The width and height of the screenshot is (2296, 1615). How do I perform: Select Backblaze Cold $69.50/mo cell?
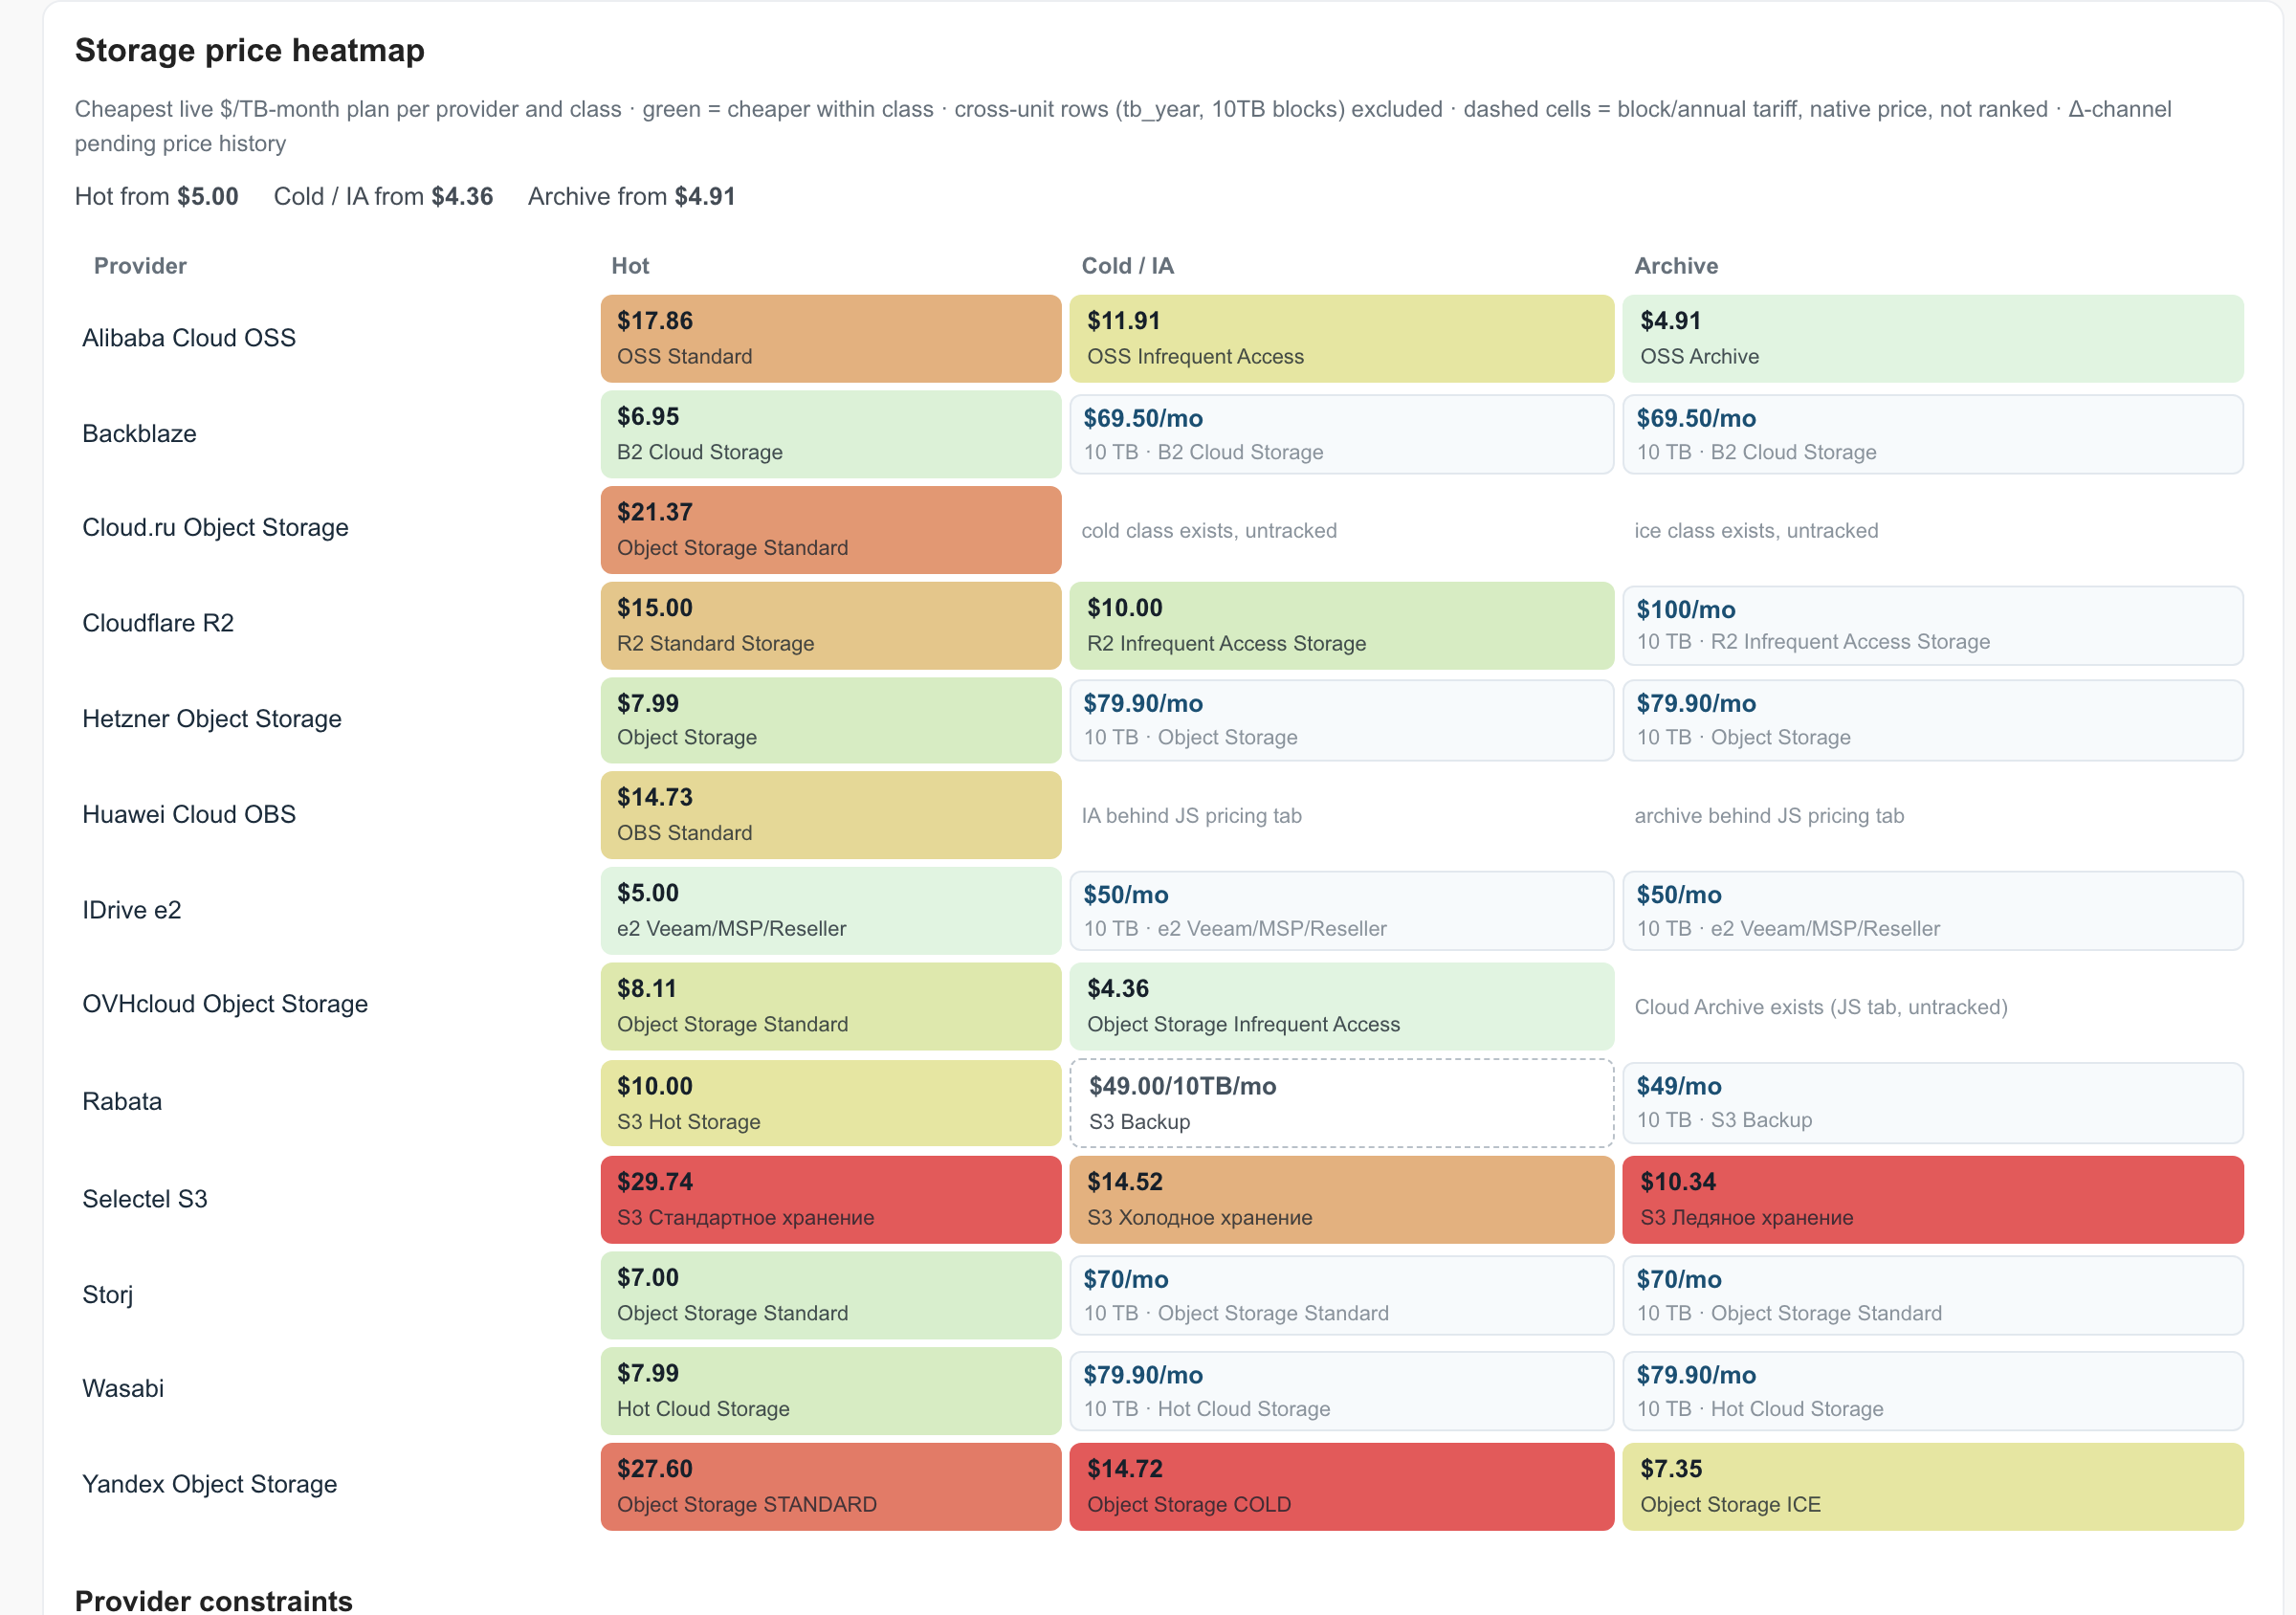pyautogui.click(x=1341, y=434)
